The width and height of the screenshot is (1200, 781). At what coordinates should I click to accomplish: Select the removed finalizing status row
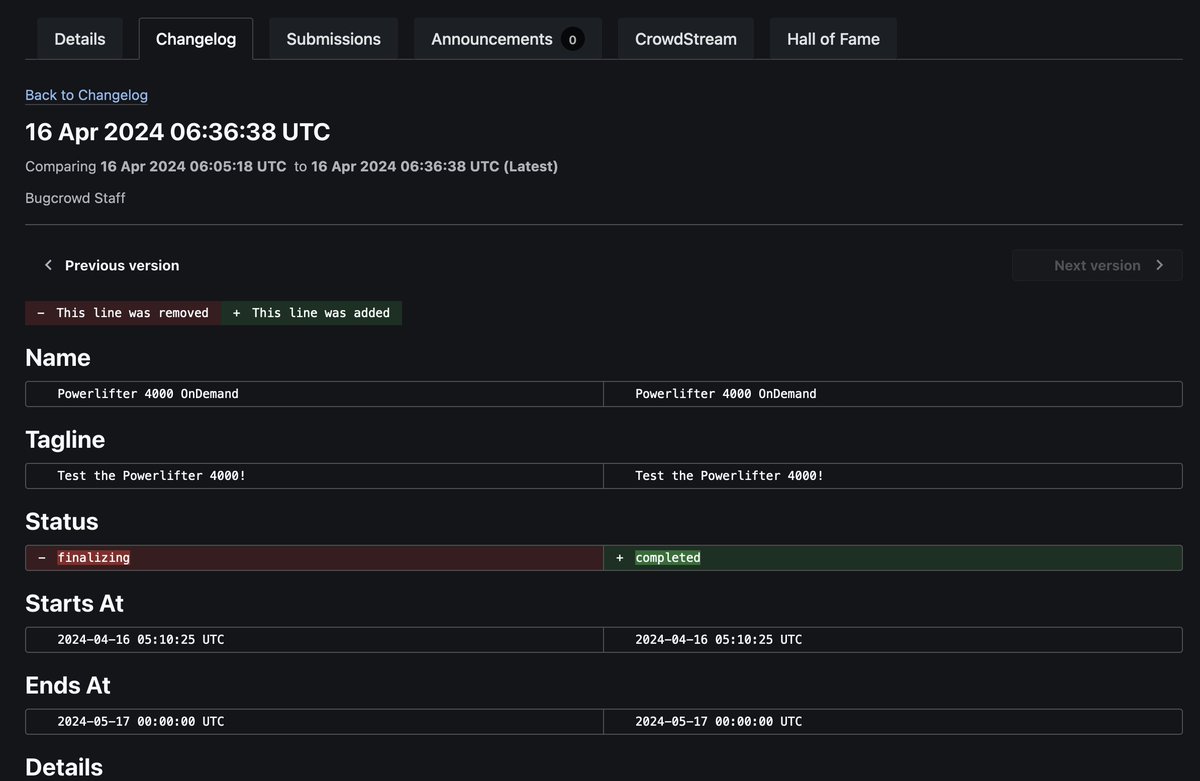click(314, 557)
